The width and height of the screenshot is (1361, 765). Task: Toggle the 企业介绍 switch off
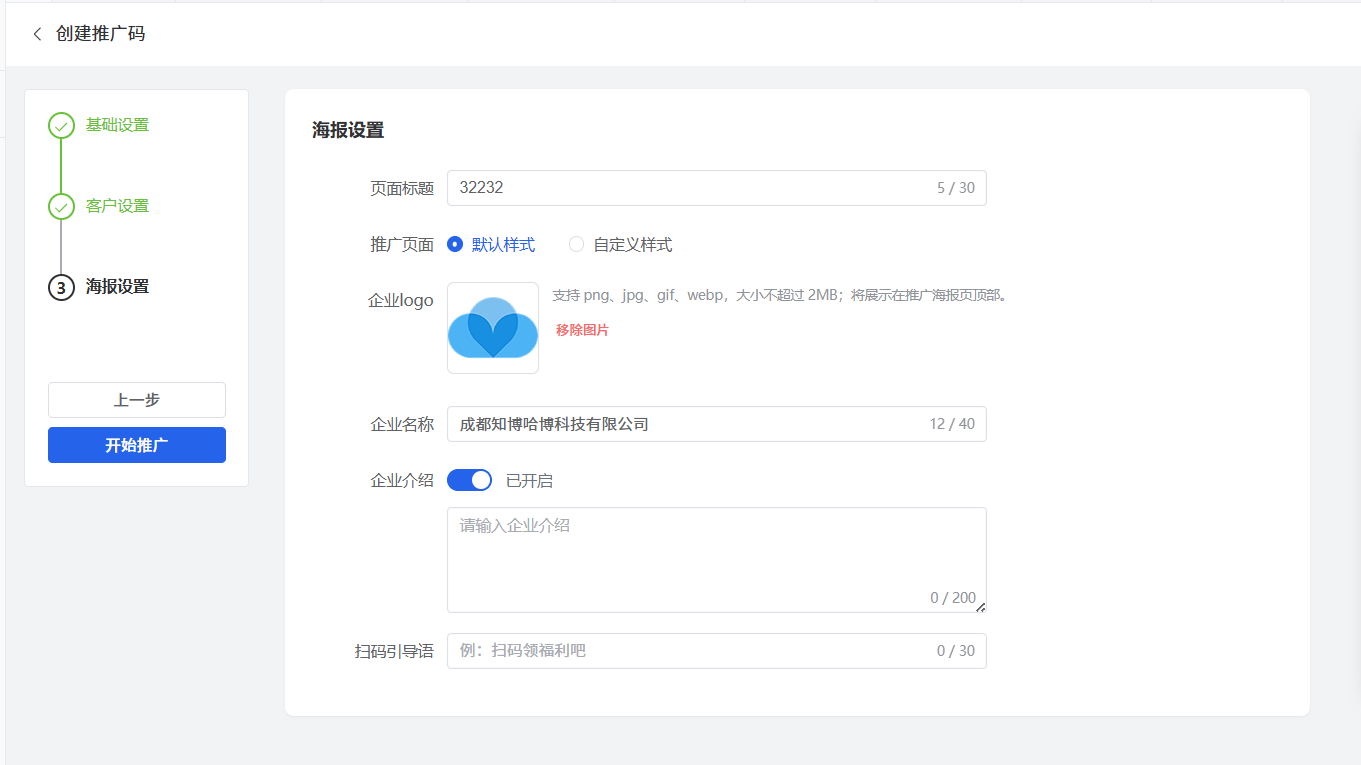point(469,480)
